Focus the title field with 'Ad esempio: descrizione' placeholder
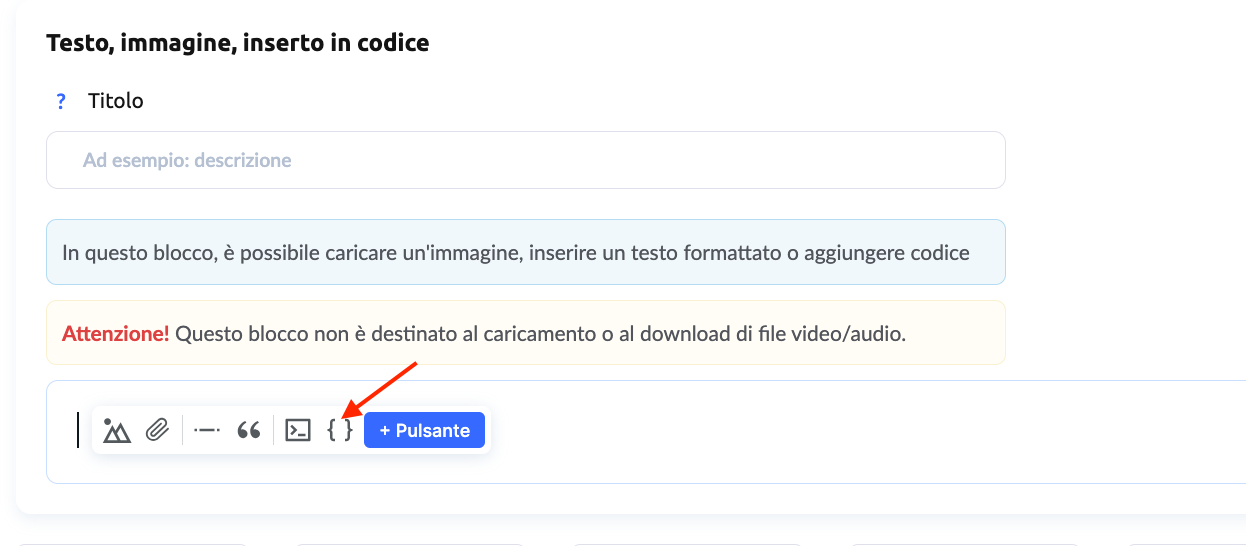1246x546 pixels. [525, 160]
